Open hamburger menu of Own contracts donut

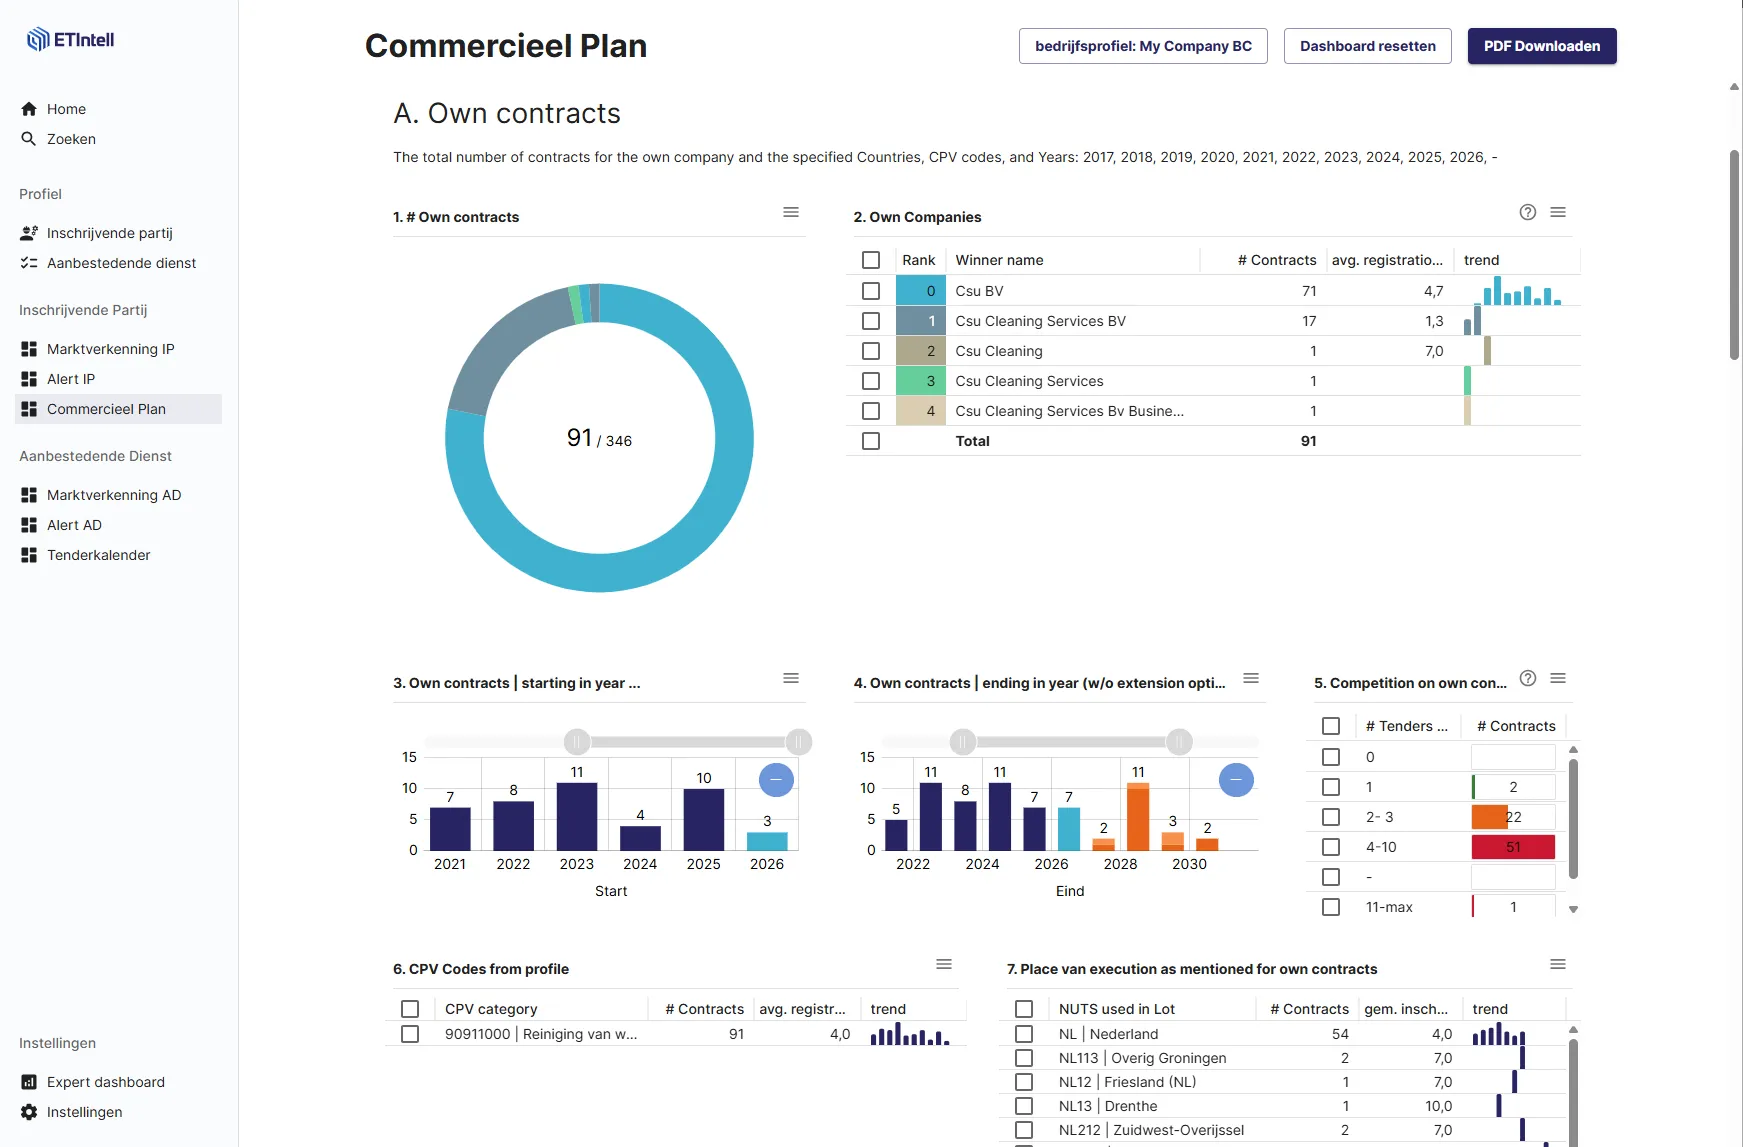tap(791, 212)
